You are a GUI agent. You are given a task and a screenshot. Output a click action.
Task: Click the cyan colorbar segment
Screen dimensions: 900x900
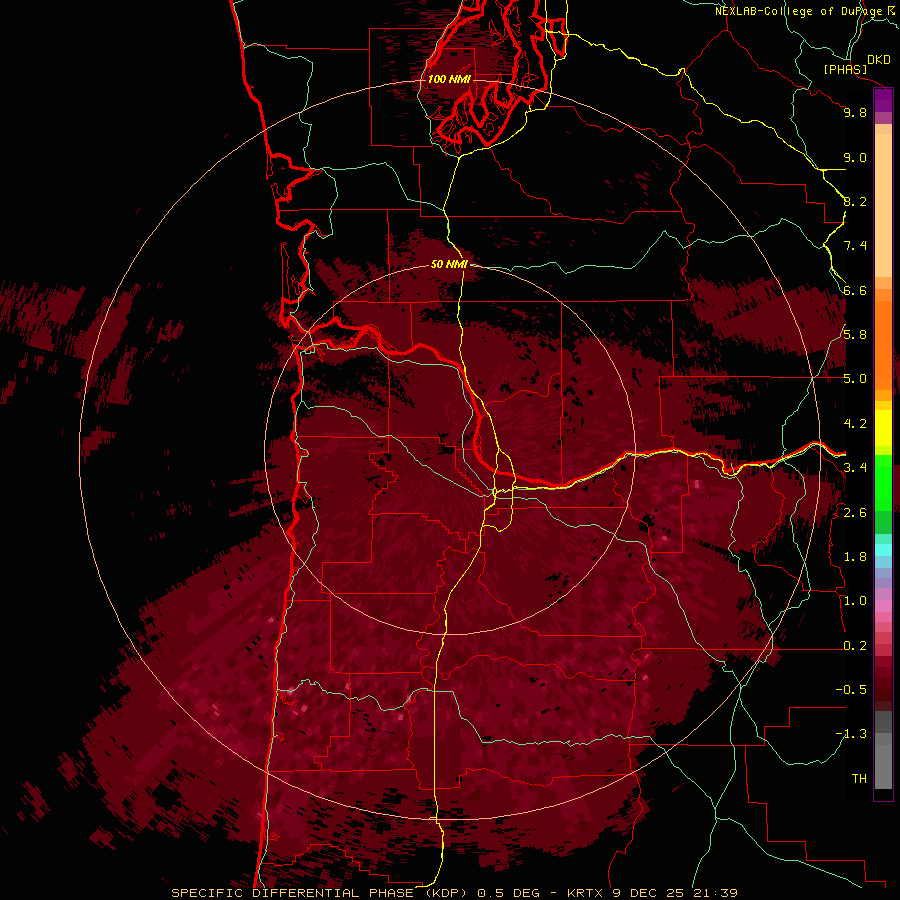(883, 550)
